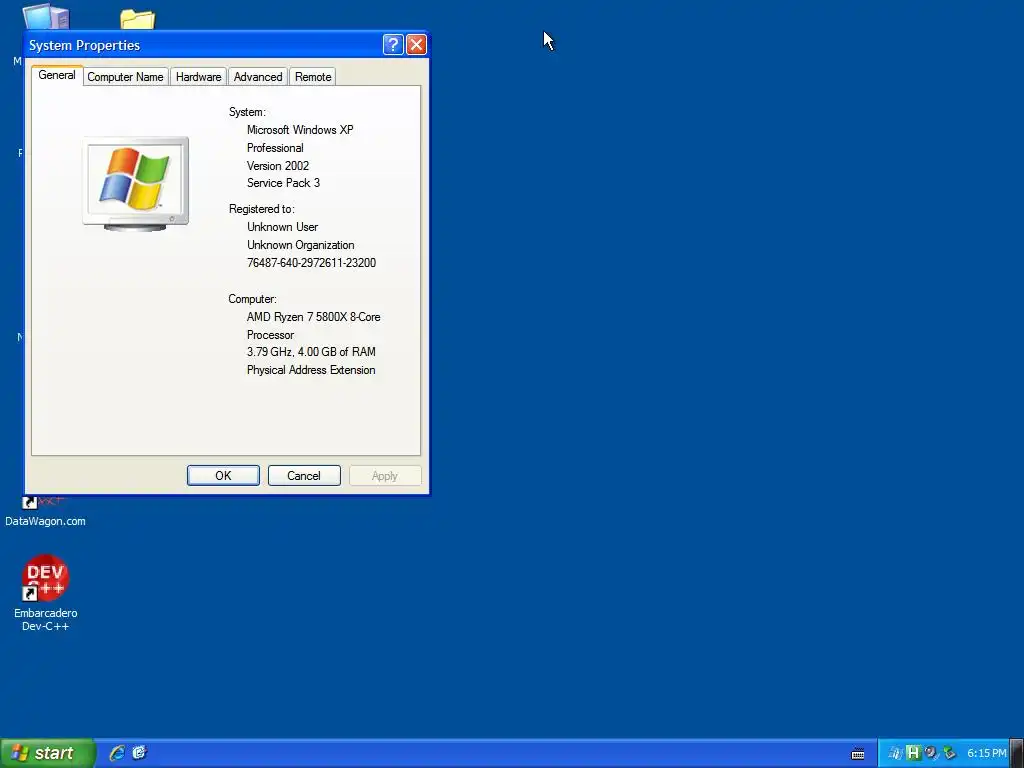This screenshot has height=768, width=1024.
Task: Select the yellow folder icon on desktop
Action: coord(138,19)
